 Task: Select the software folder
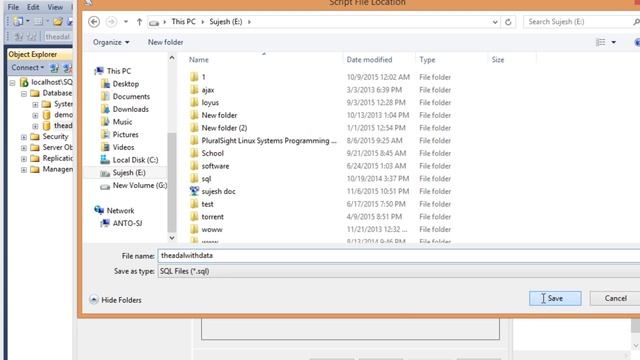(215, 166)
